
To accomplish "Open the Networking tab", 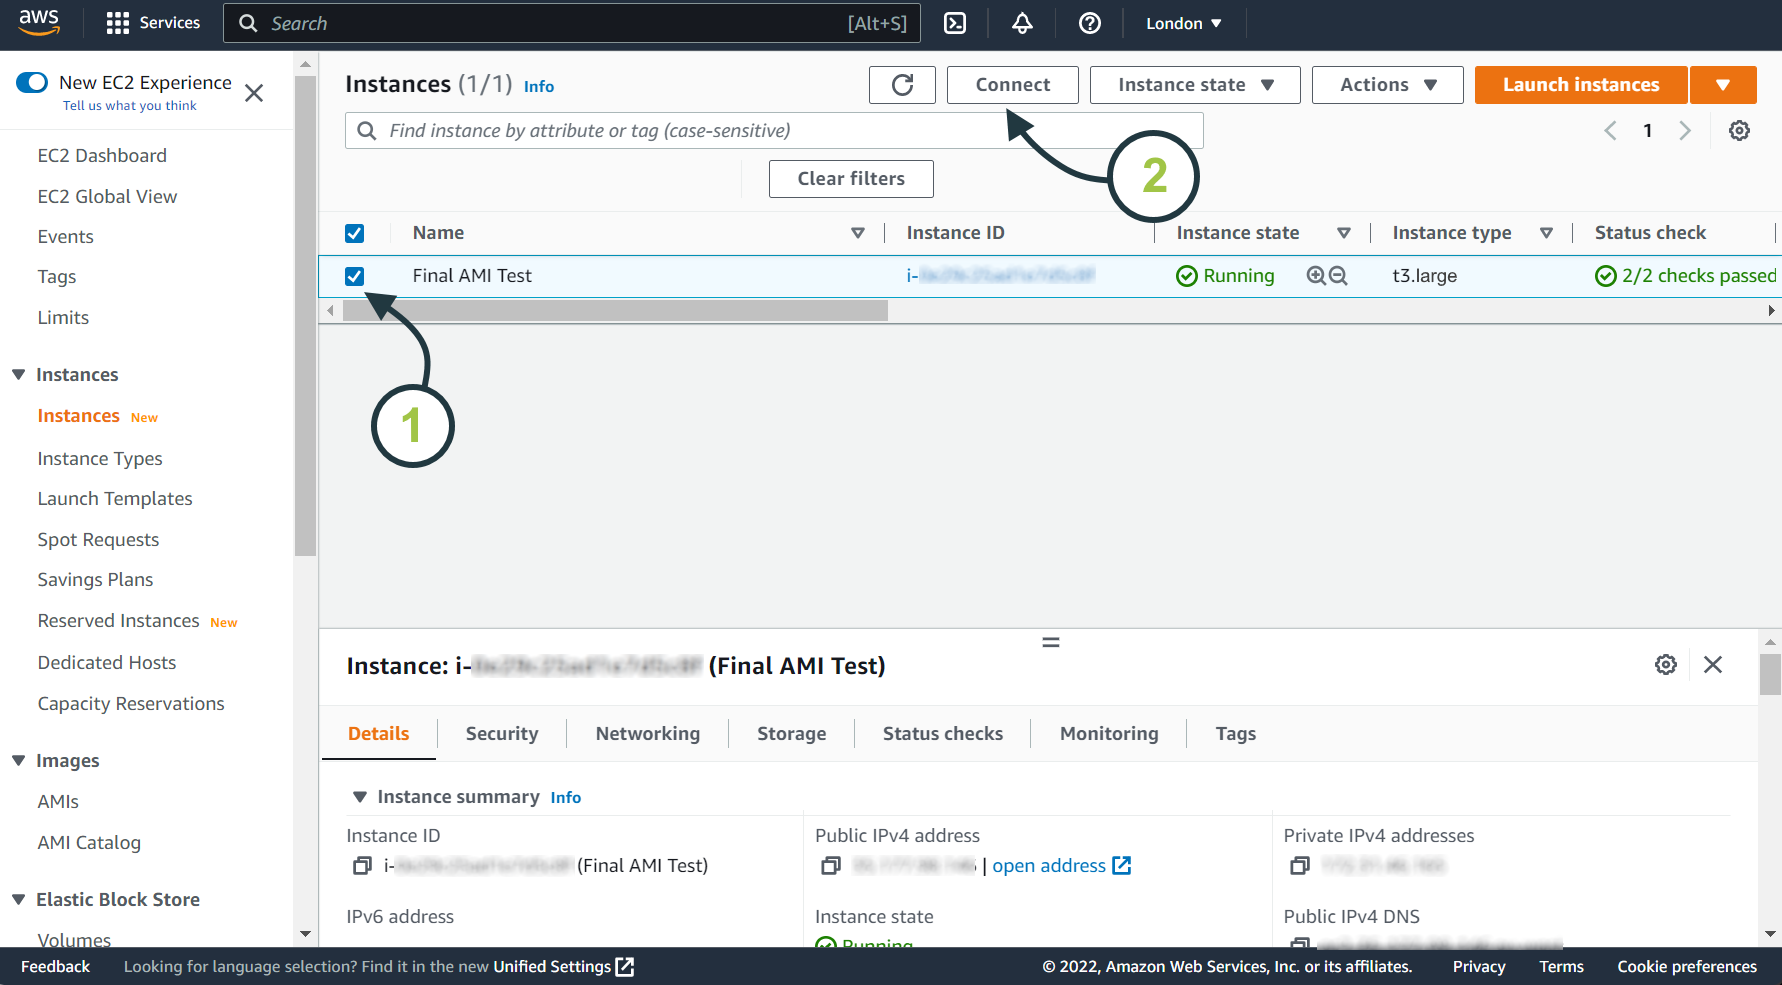I will coord(647,734).
